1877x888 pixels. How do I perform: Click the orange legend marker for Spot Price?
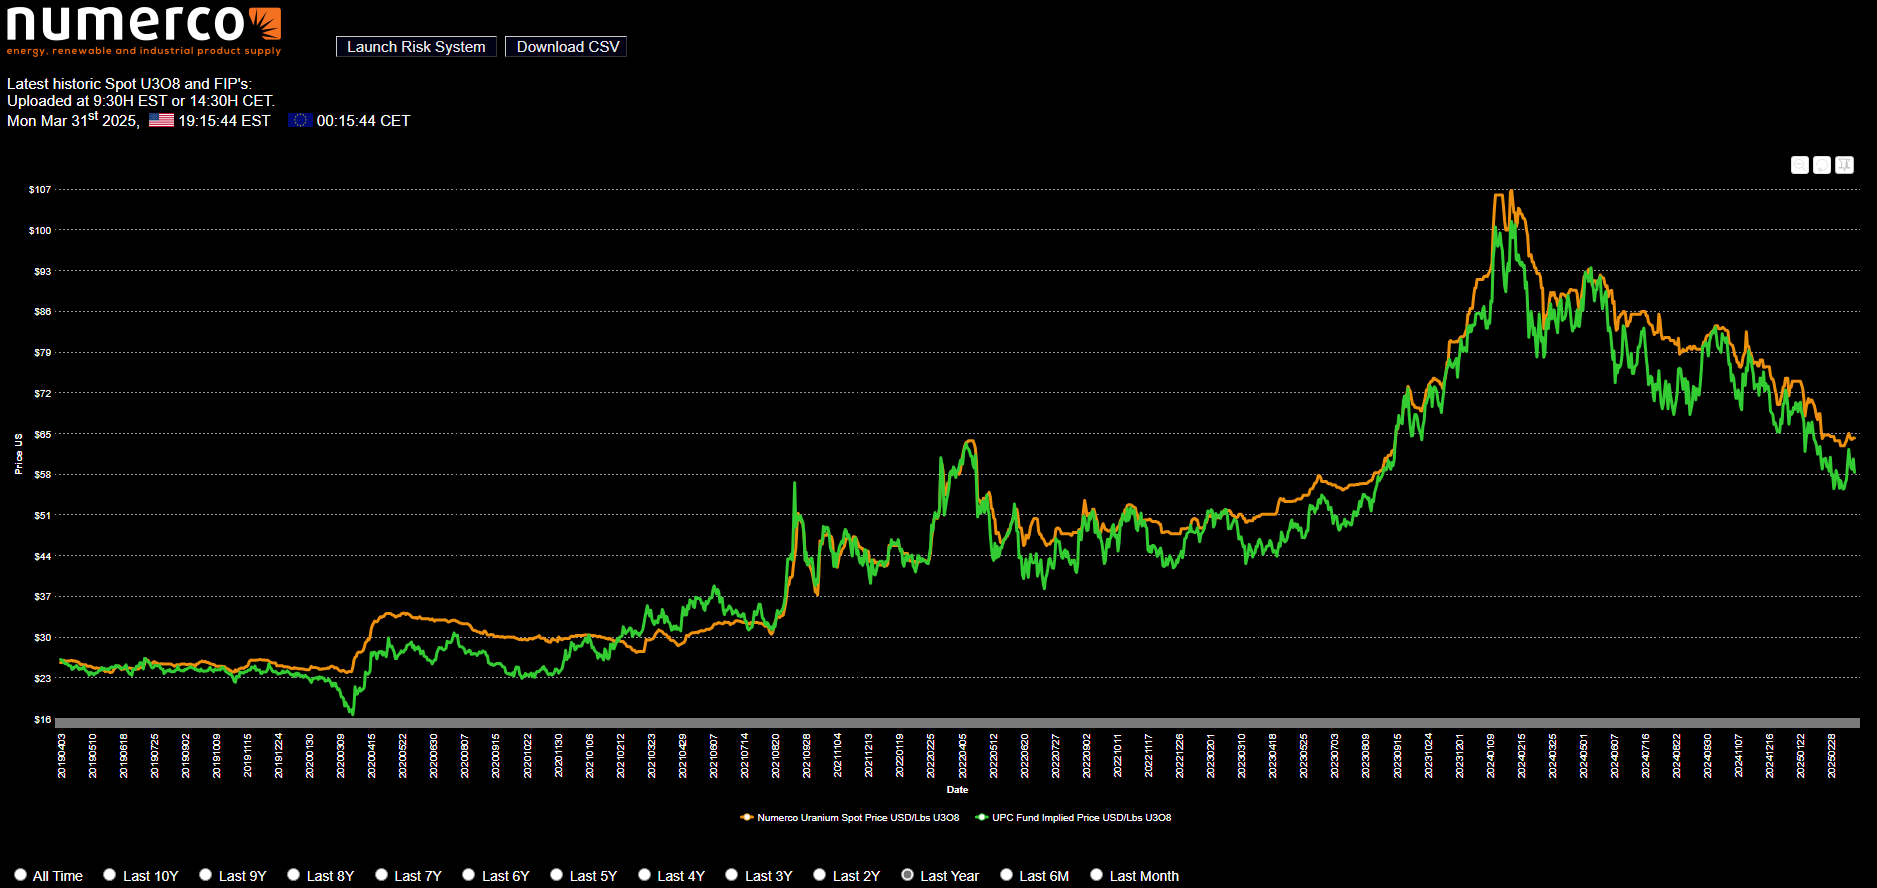(x=746, y=817)
